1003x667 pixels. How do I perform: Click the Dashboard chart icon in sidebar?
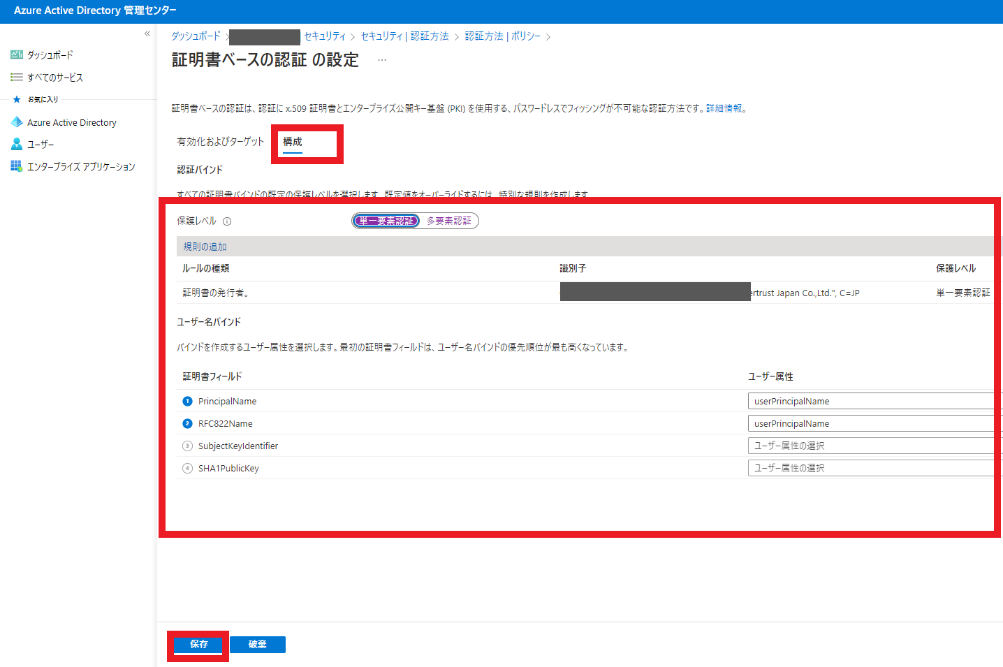17,55
